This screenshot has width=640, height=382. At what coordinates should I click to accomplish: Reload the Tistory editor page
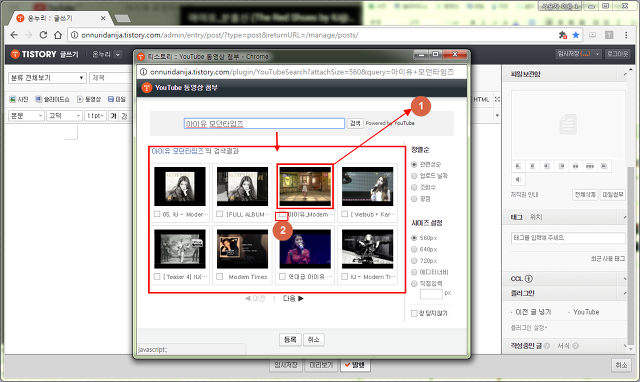coord(43,35)
